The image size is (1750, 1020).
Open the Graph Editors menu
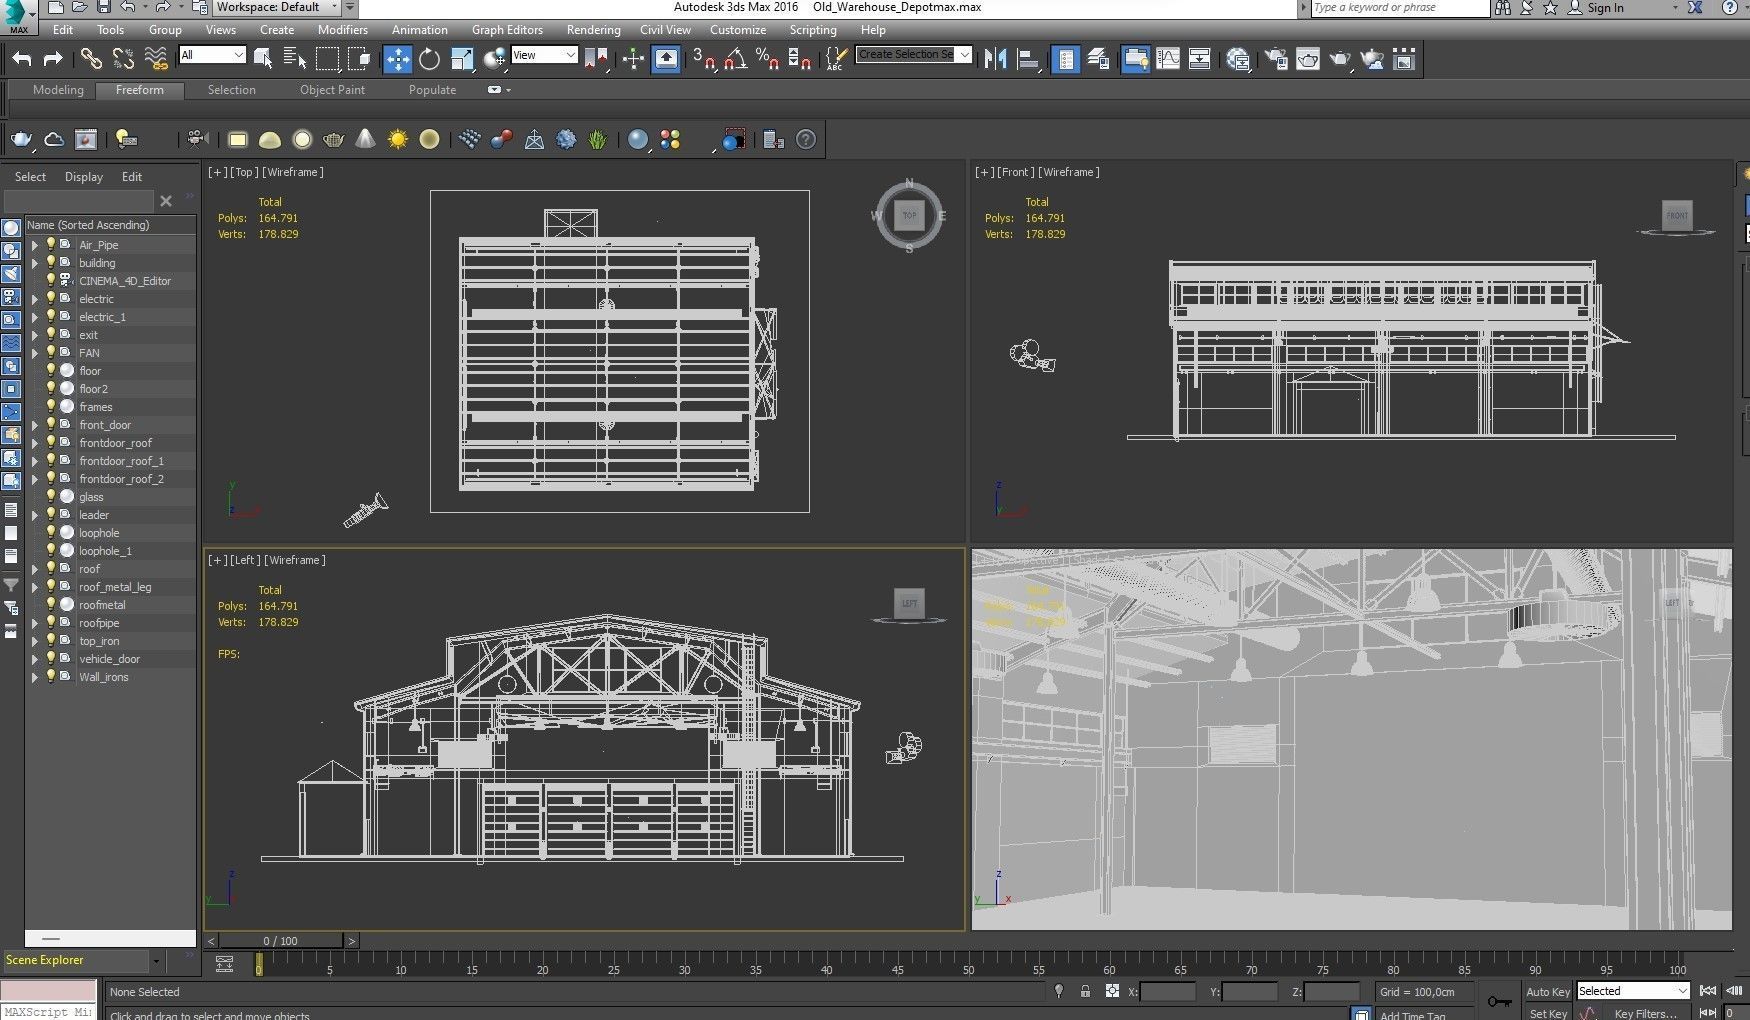507,30
